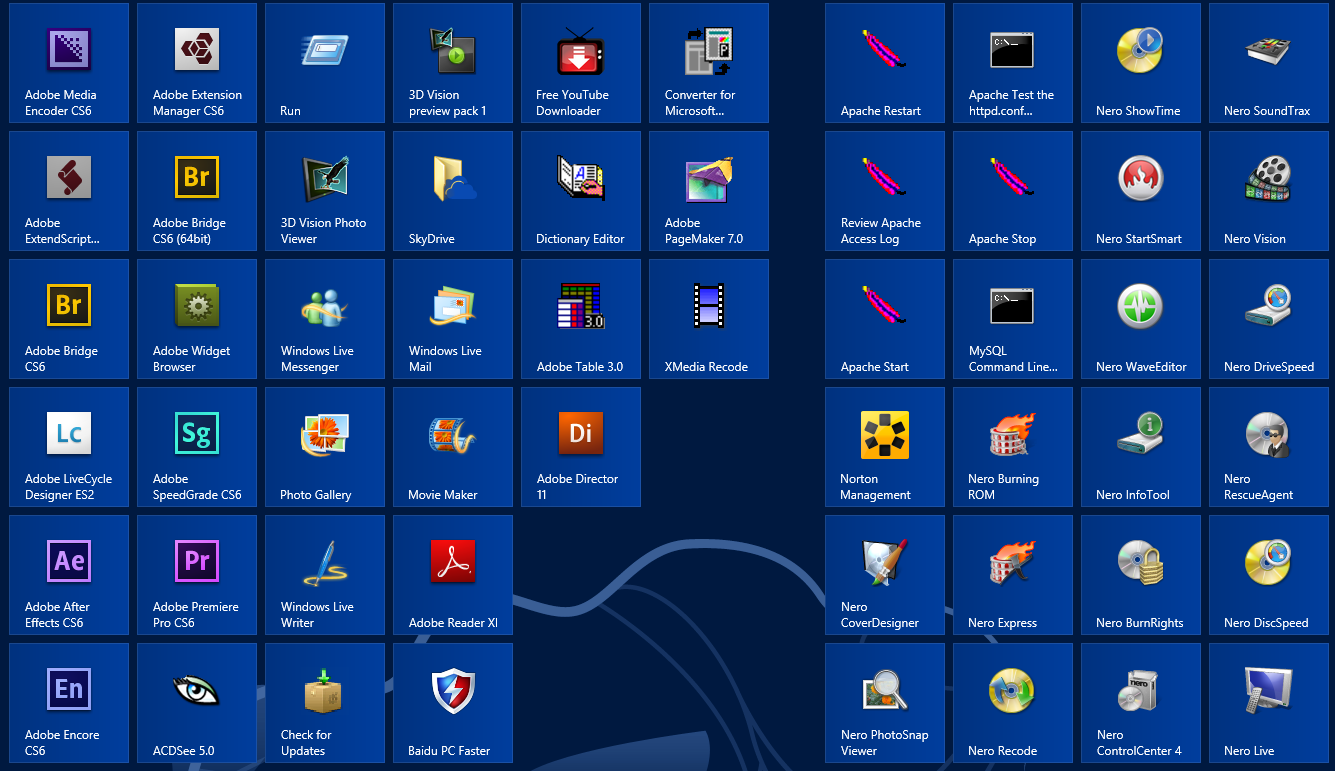Open Apache Test the httpd.conf tile
This screenshot has height=771, width=1335.
[x=1013, y=63]
